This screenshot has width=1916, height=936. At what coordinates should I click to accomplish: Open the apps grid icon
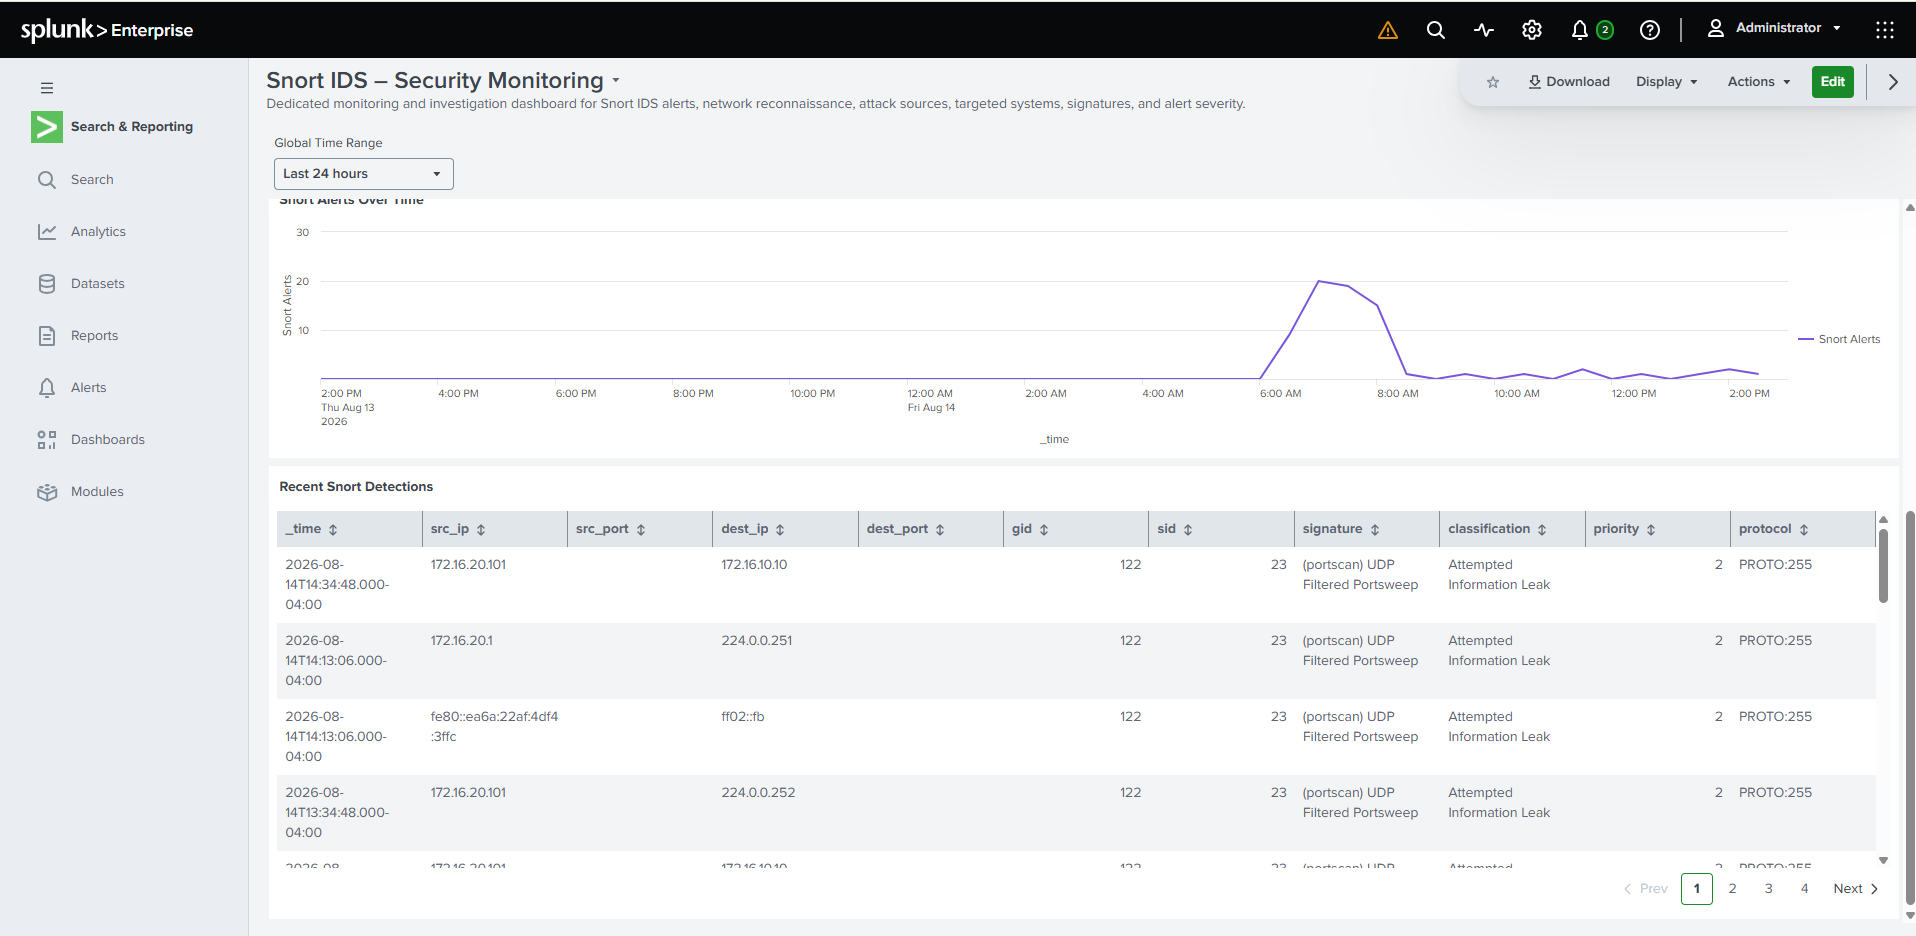click(1885, 30)
